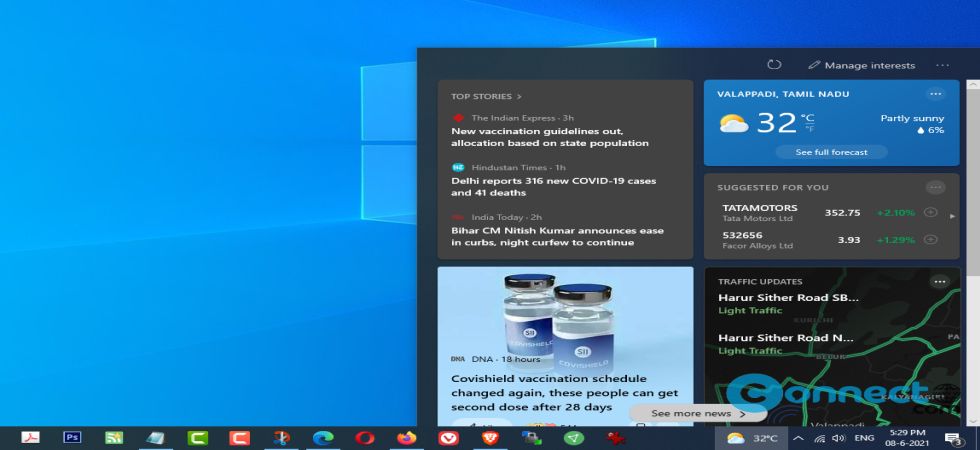Launch Firefox from the taskbar
The height and width of the screenshot is (450, 980).
406,437
